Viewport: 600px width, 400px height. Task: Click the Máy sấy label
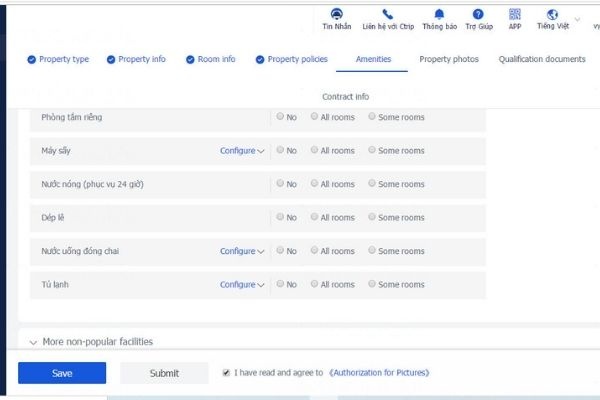click(56, 151)
